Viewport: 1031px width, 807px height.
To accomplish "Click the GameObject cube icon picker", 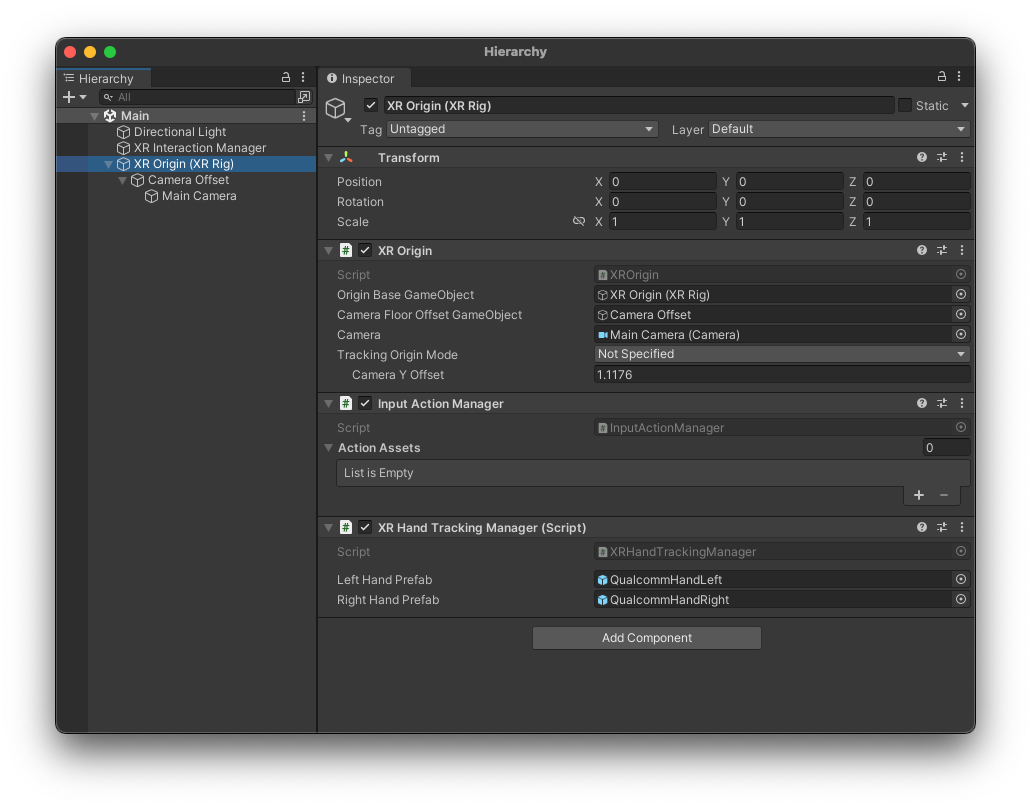I will 337,109.
